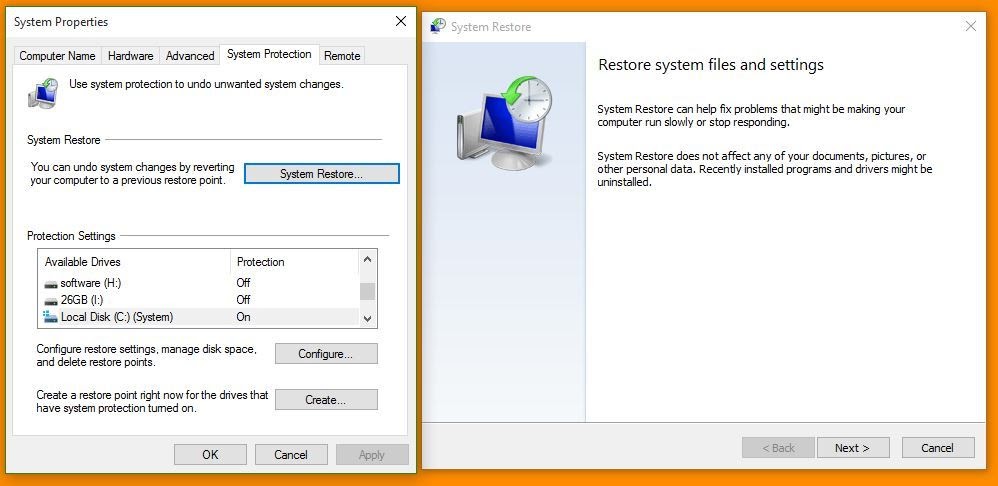Open Configure... restore settings

pyautogui.click(x=326, y=354)
